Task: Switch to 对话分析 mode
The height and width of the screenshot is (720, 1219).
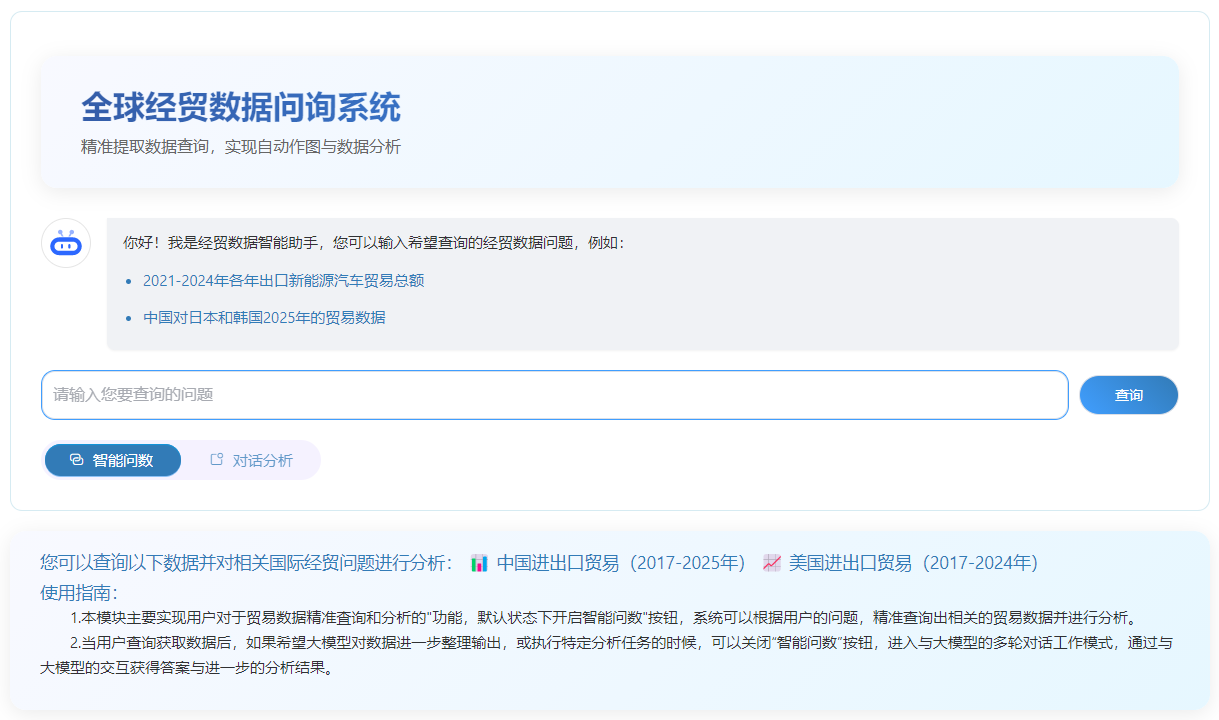Action: pos(251,460)
